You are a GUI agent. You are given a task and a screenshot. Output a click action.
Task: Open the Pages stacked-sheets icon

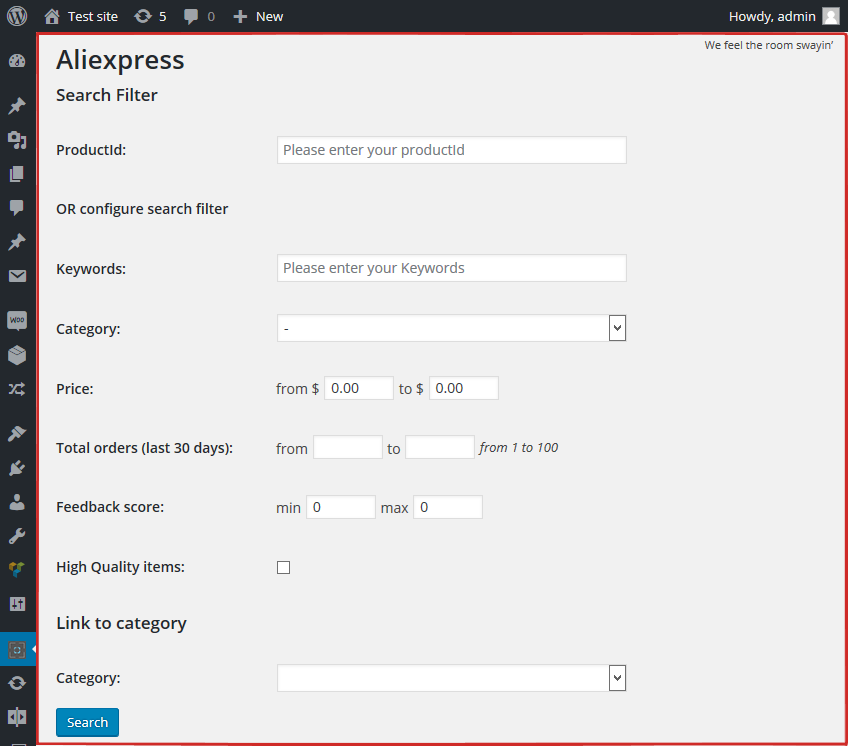17,174
